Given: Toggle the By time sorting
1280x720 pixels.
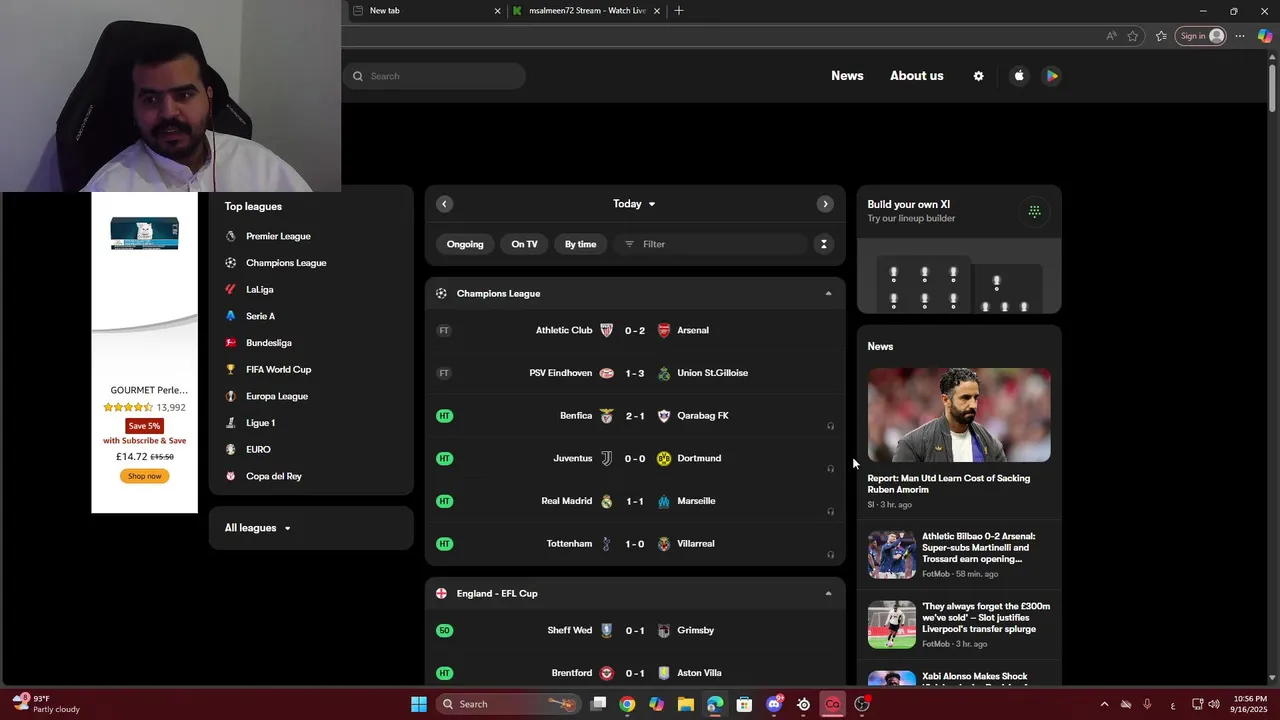Looking at the screenshot, I should [580, 244].
